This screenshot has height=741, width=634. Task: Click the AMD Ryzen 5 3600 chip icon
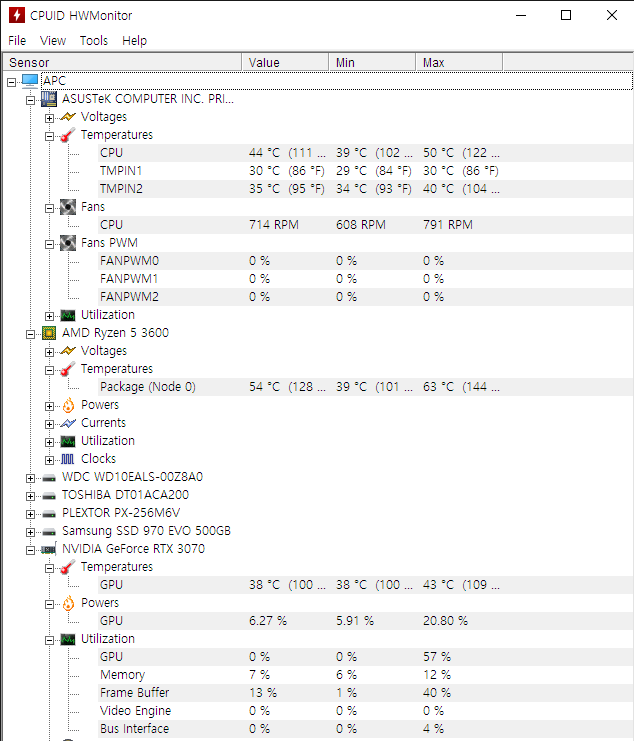click(49, 333)
